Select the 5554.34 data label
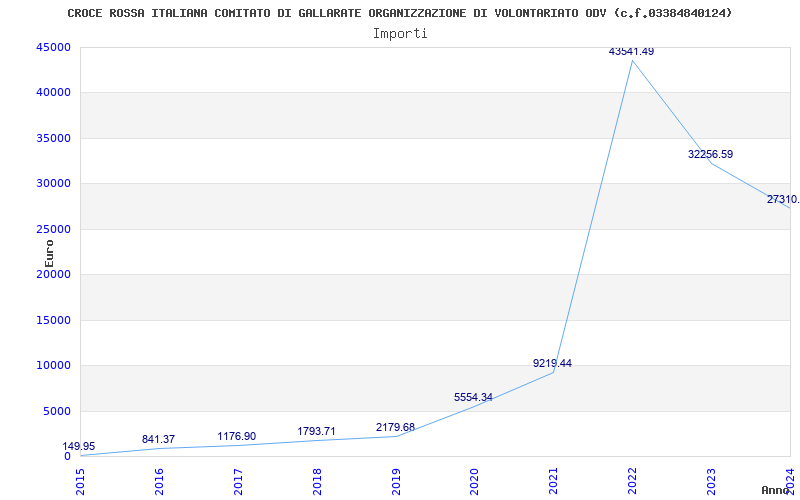Screen dimensions: 800x500 (473, 397)
